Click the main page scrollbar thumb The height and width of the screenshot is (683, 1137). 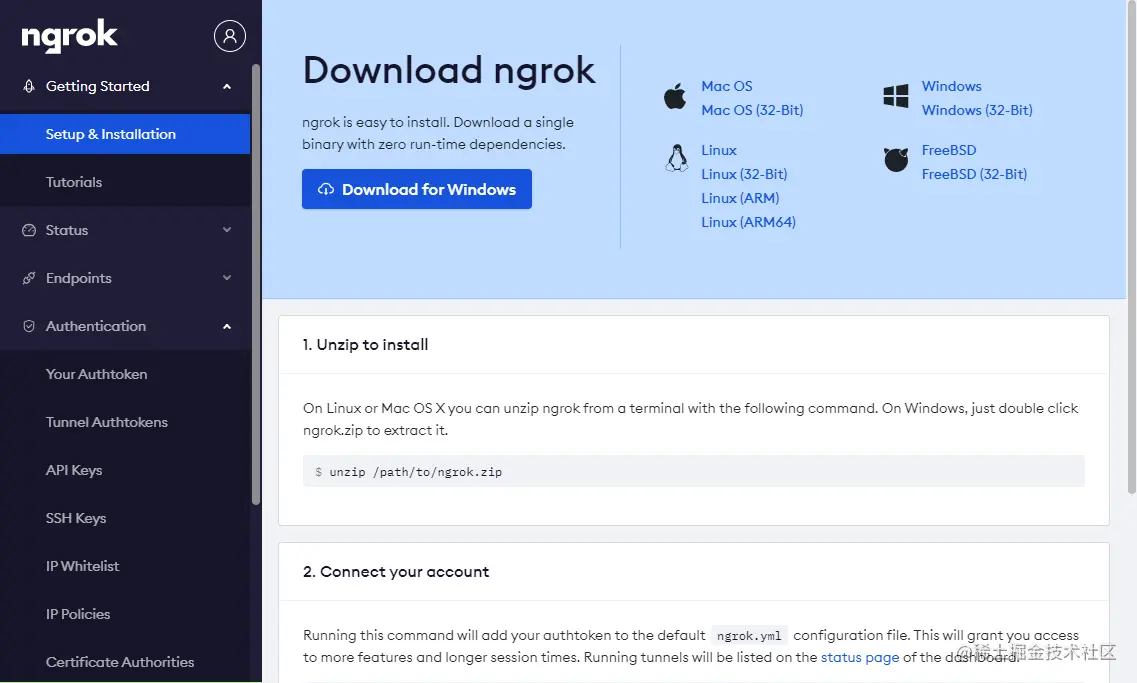[x=1132, y=247]
